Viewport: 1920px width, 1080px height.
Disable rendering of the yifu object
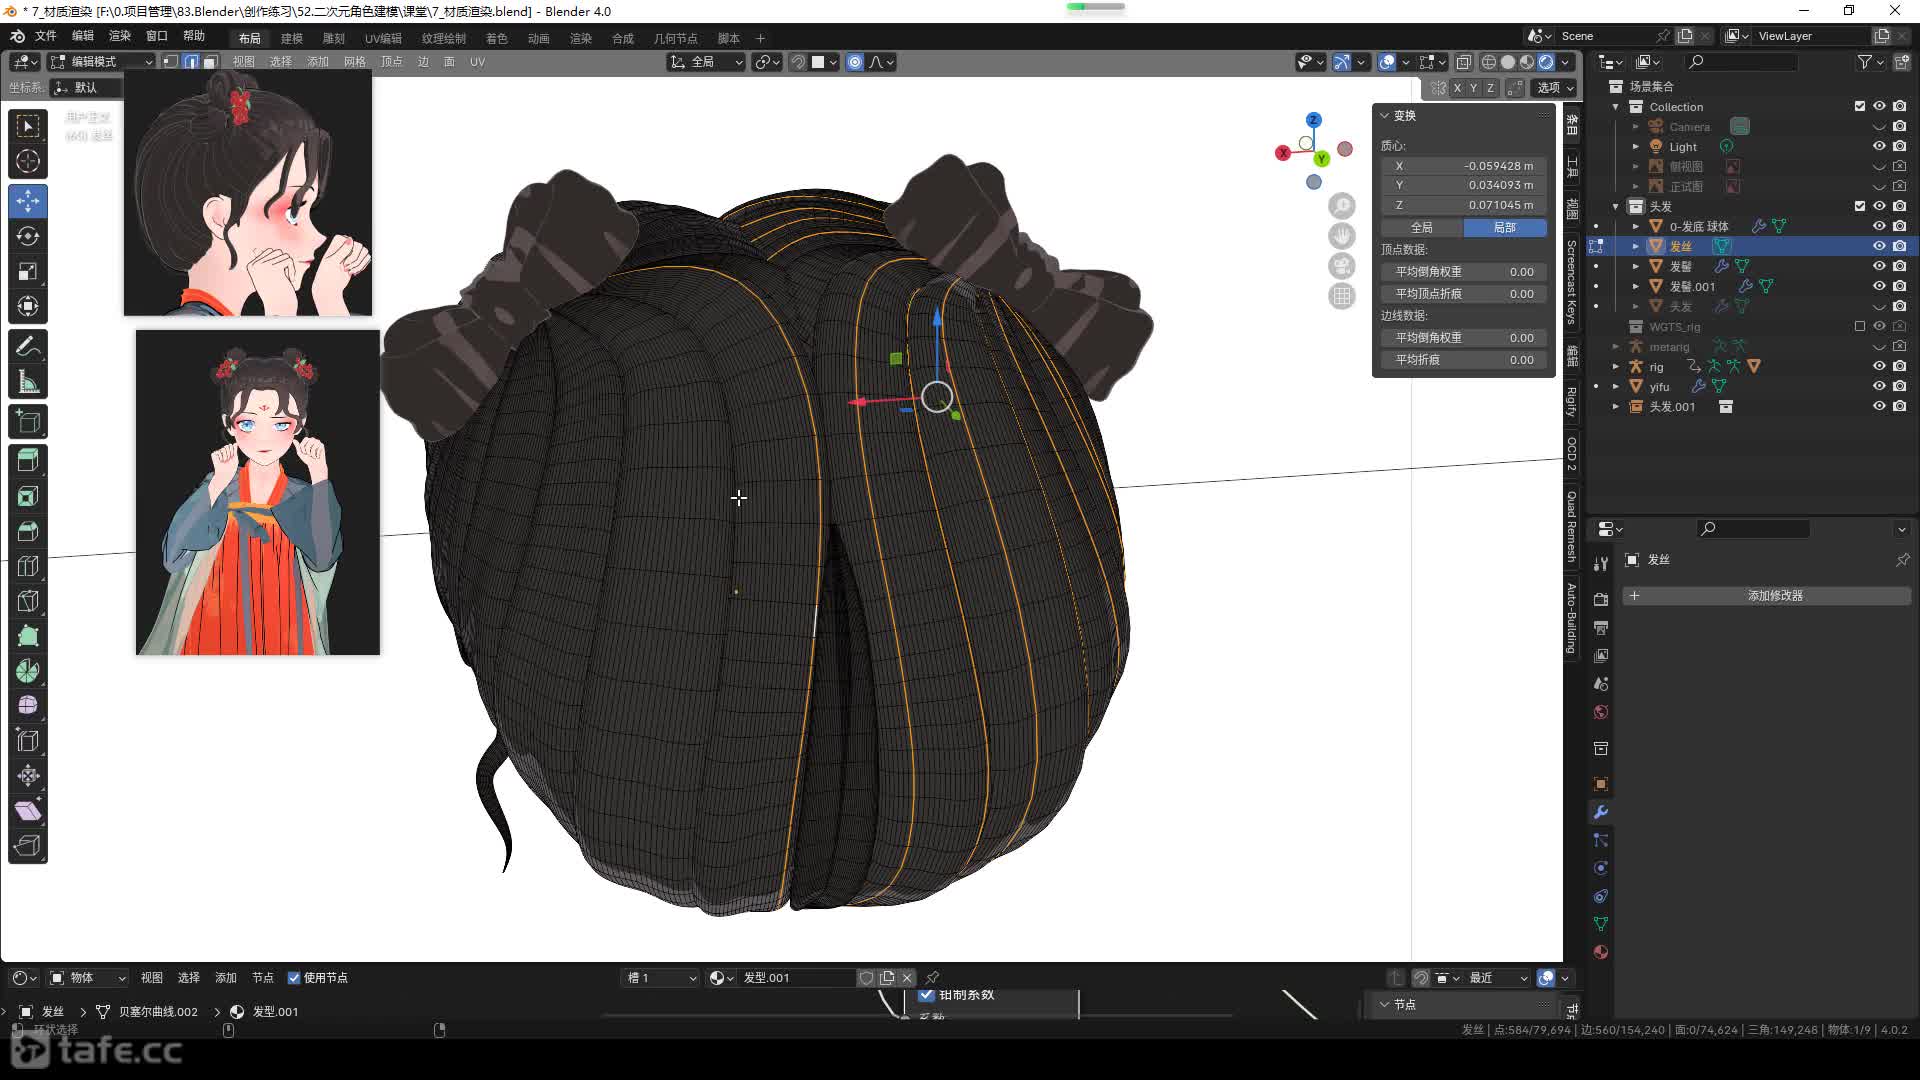[1899, 386]
